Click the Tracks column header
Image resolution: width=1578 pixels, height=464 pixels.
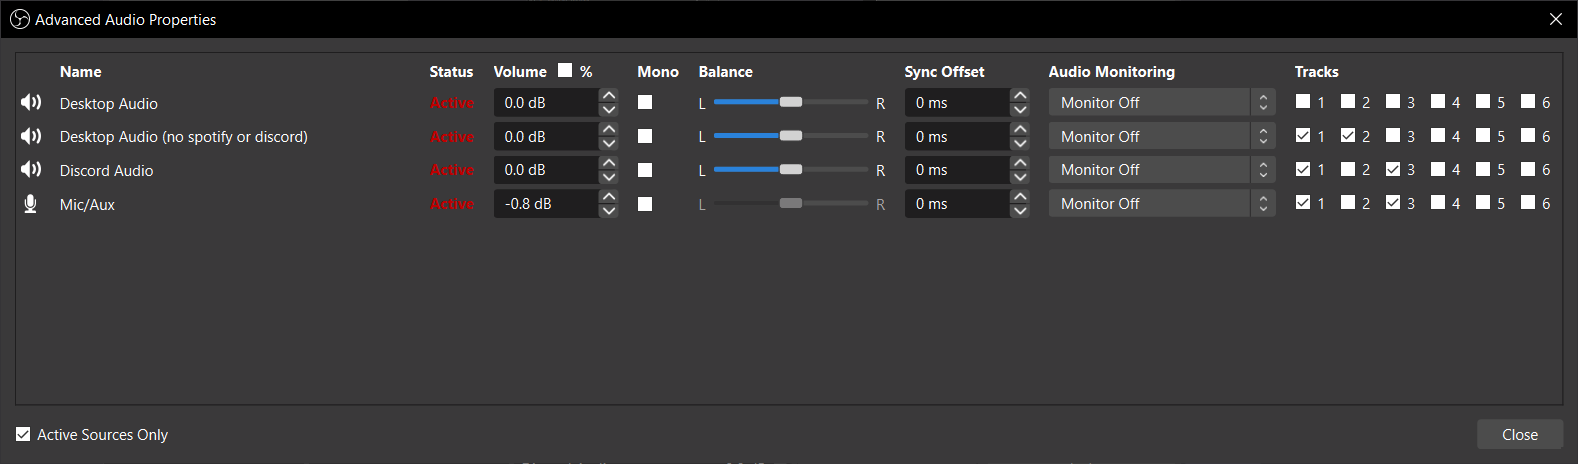click(x=1317, y=72)
